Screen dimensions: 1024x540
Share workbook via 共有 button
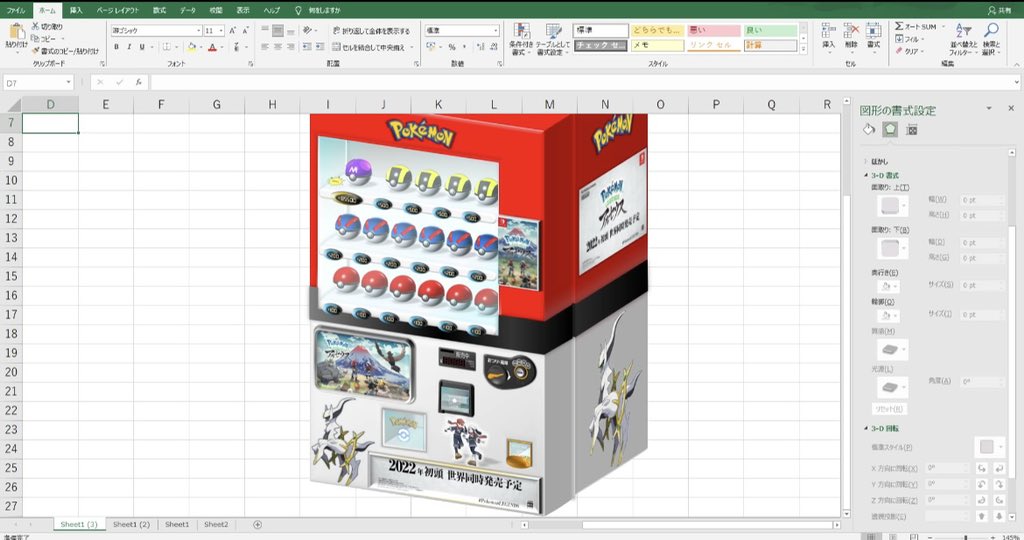[x=999, y=10]
